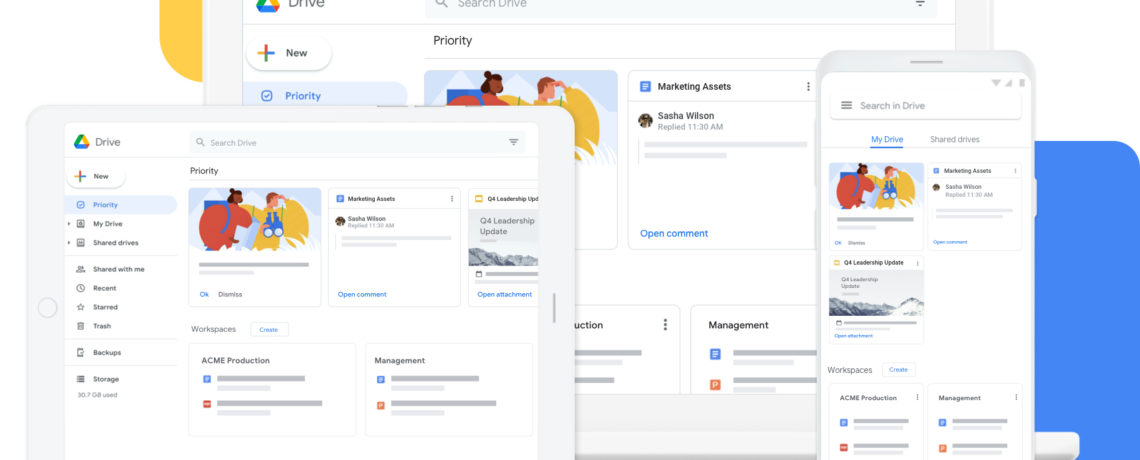Open Backups in the tablet sidebar
Viewport: 1140px width, 460px height.
pos(106,353)
